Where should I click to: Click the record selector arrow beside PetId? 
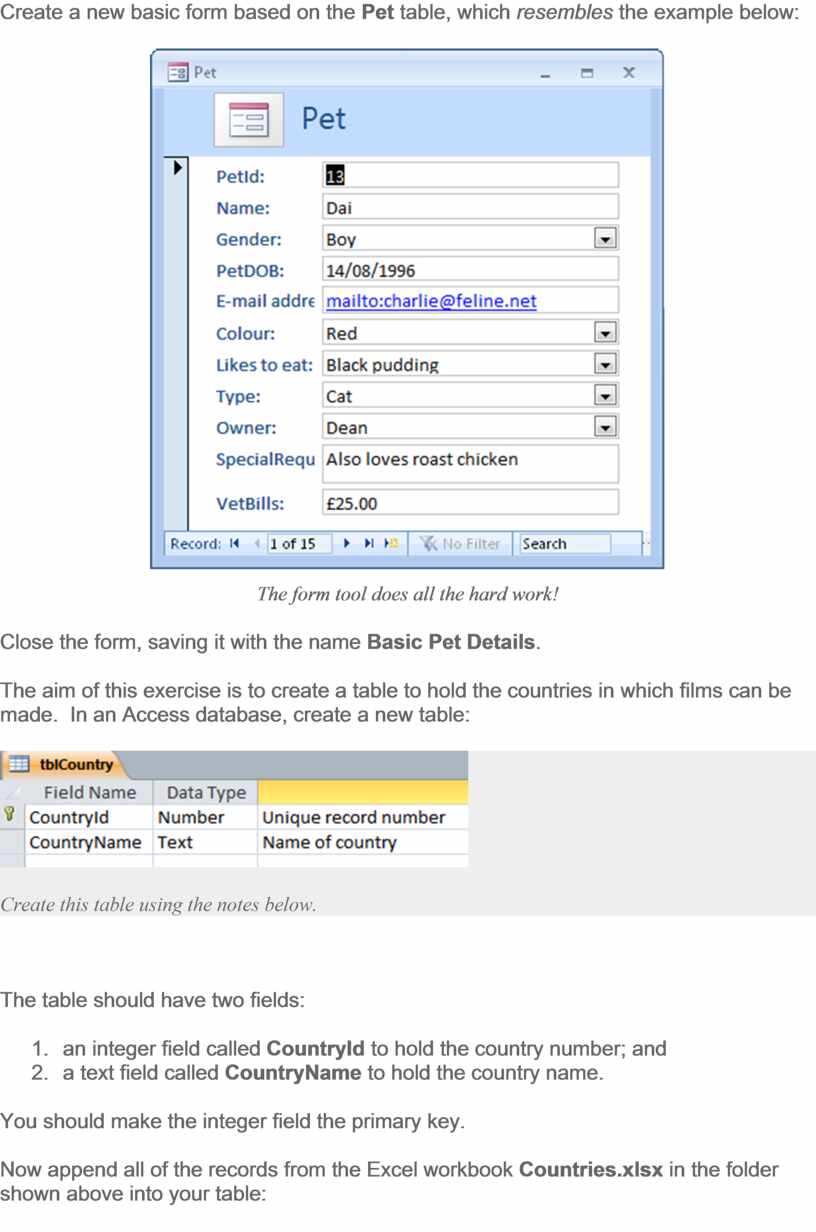tap(177, 168)
